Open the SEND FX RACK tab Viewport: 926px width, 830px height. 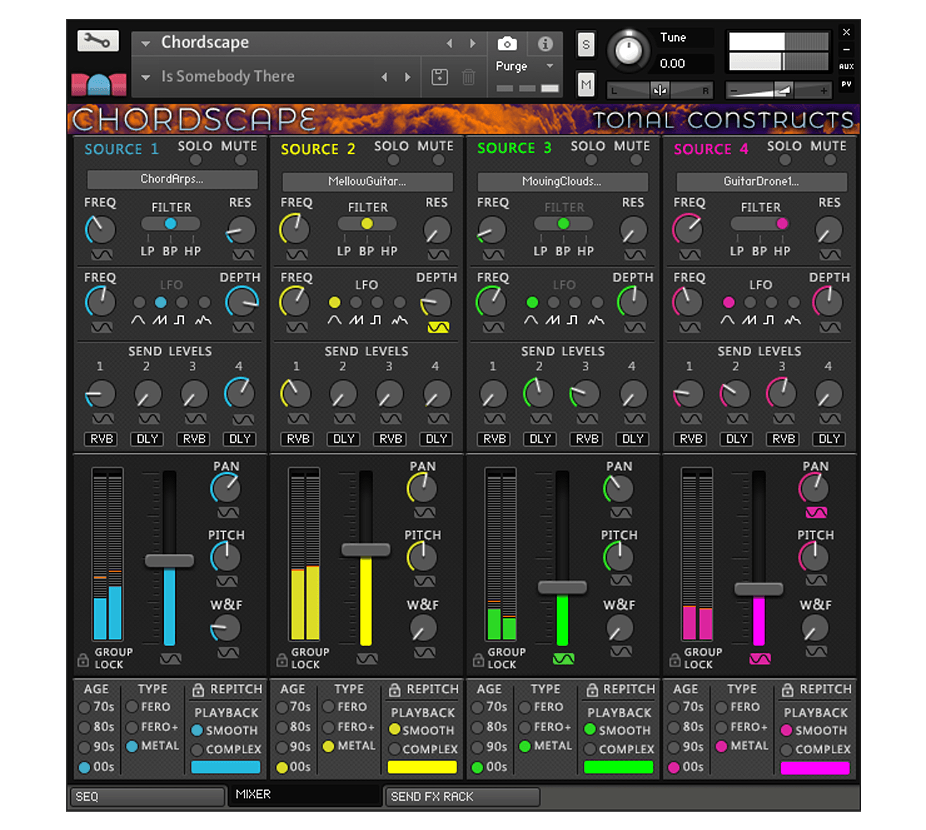pyautogui.click(x=462, y=797)
